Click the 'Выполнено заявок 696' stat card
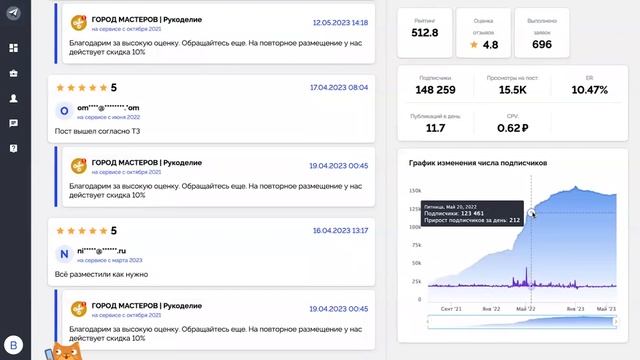Image resolution: width=640 pixels, height=360 pixels. pyautogui.click(x=542, y=33)
